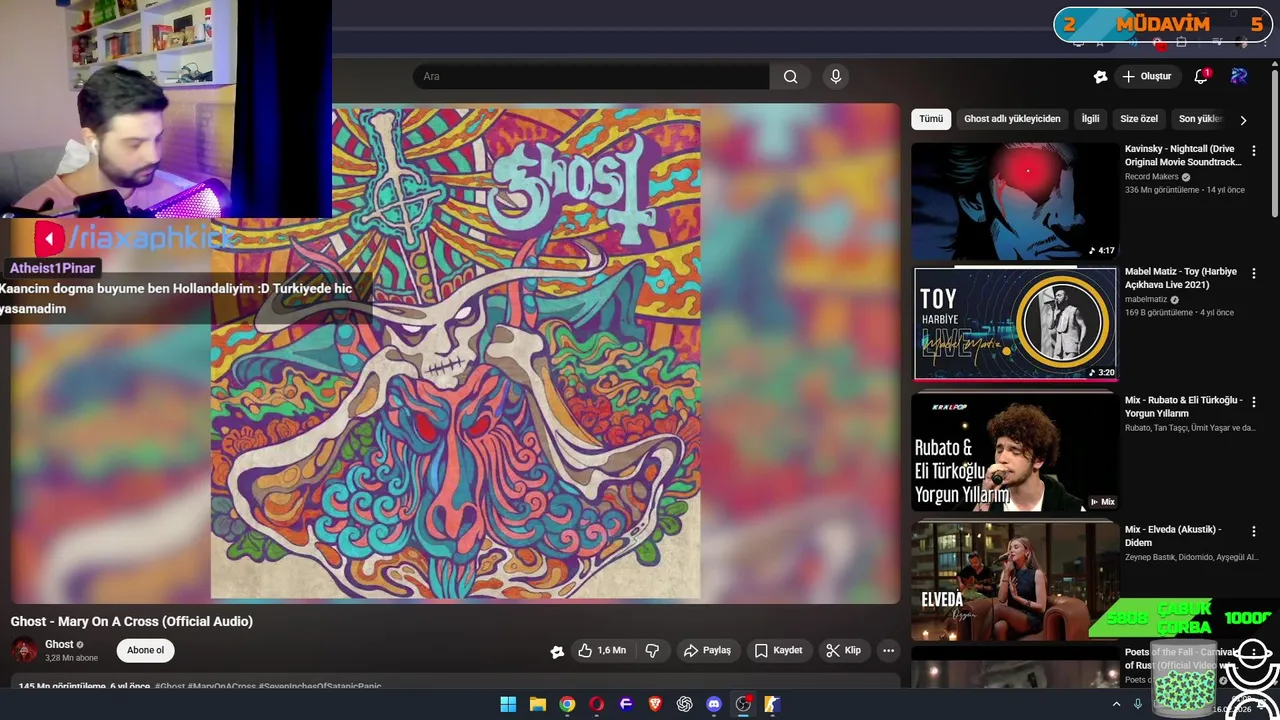Select the Son yüklenenler filter chip
Image resolution: width=1280 pixels, height=720 pixels.
pos(1201,119)
